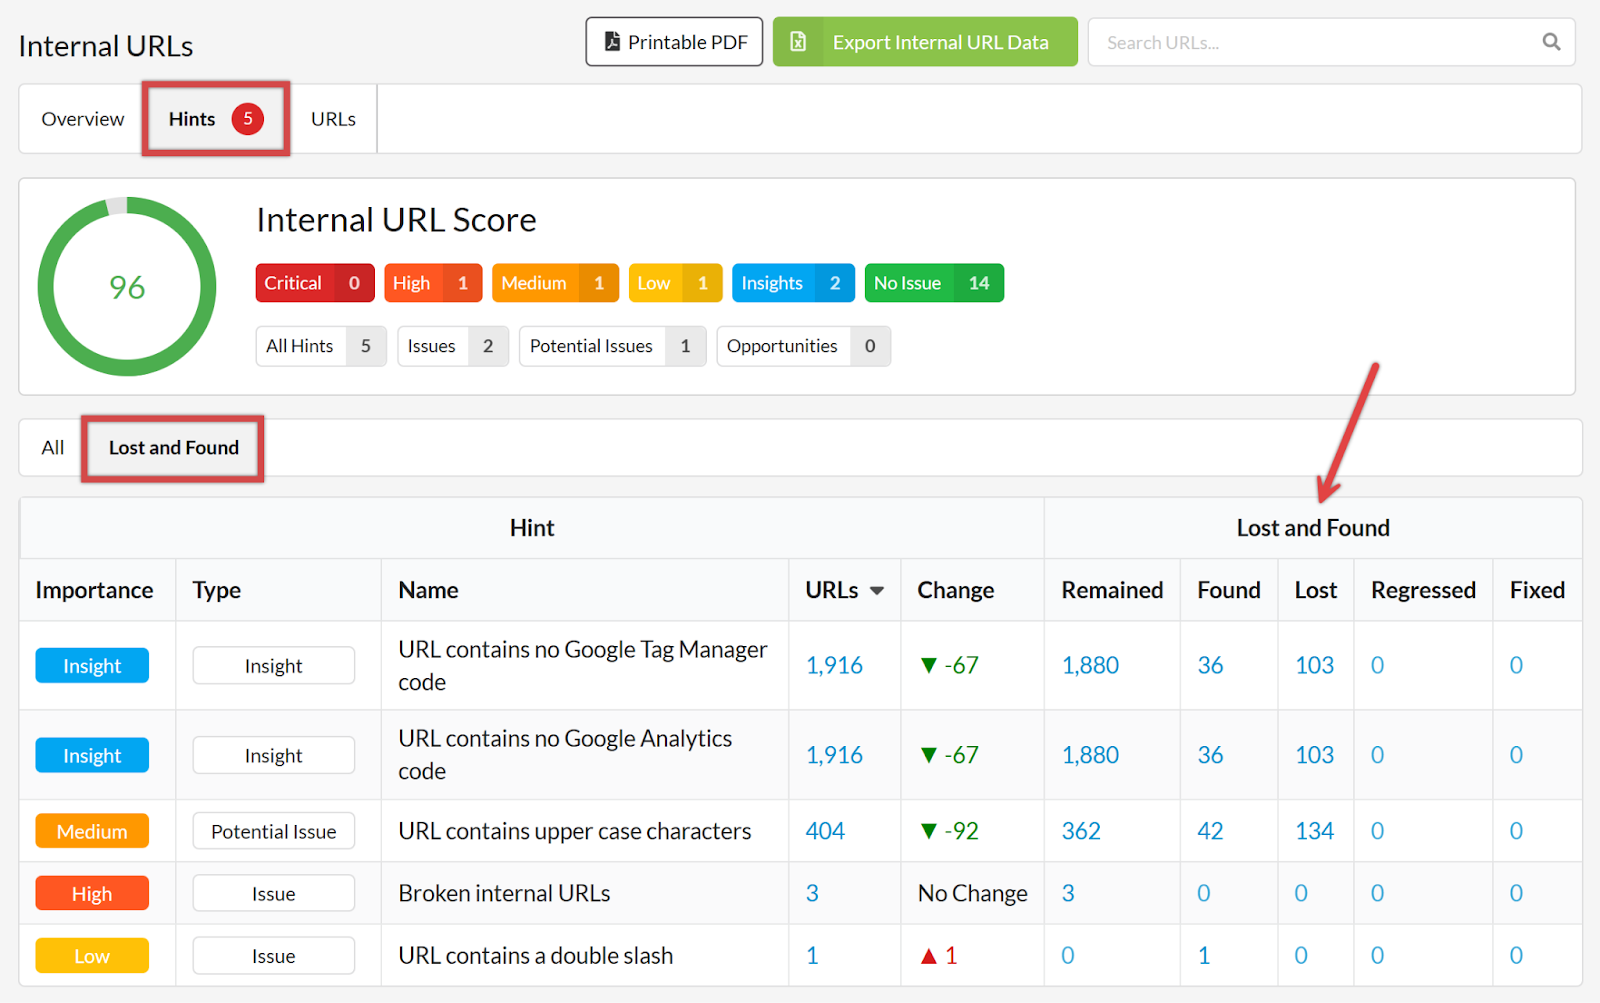Click the search magnifier icon

[x=1551, y=42]
